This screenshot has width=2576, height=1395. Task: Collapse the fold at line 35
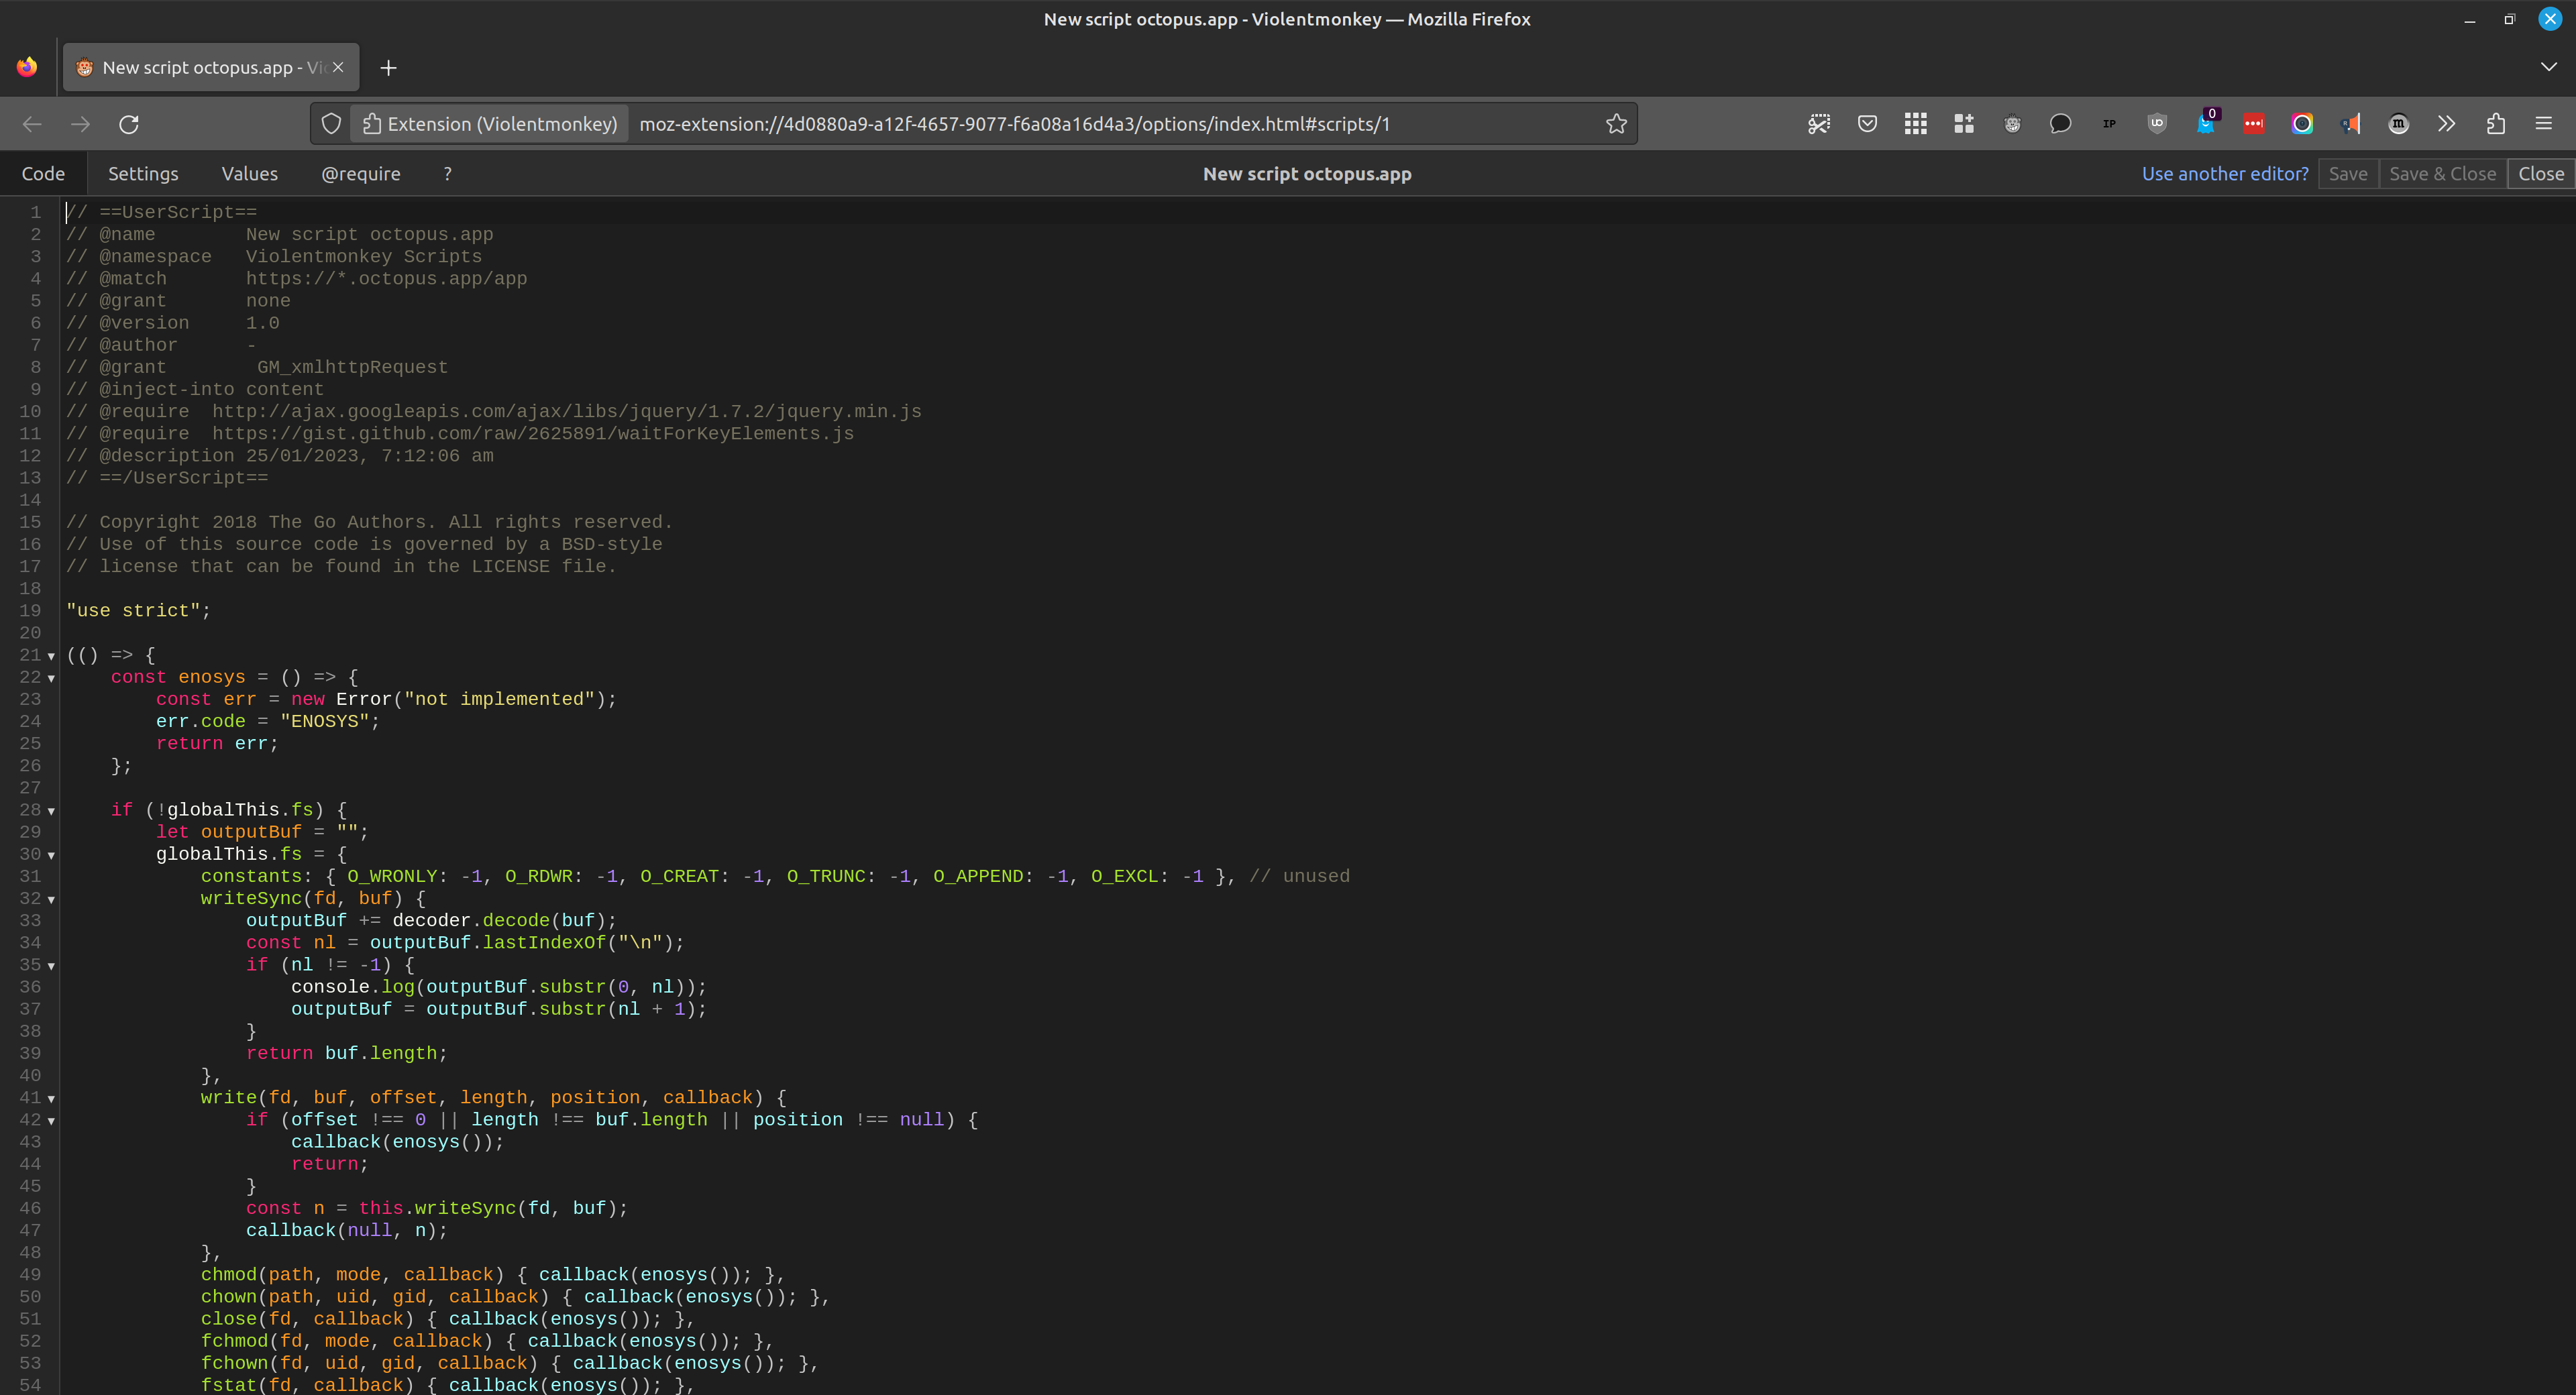[x=51, y=966]
